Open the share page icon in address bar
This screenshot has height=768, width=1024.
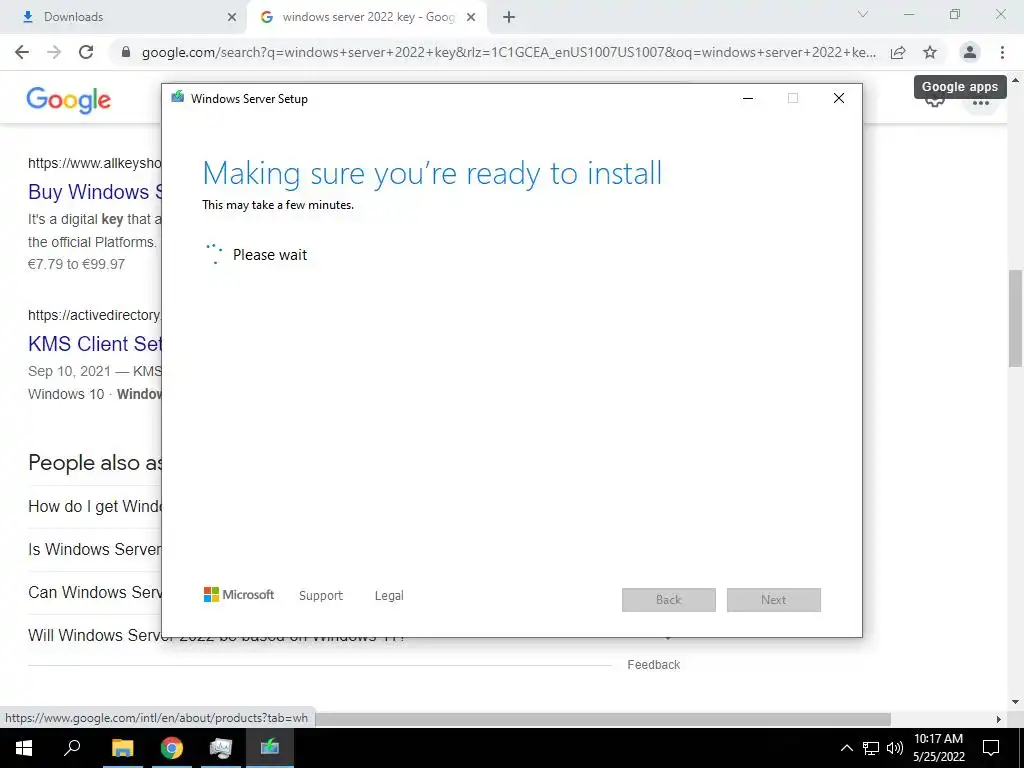tap(898, 52)
